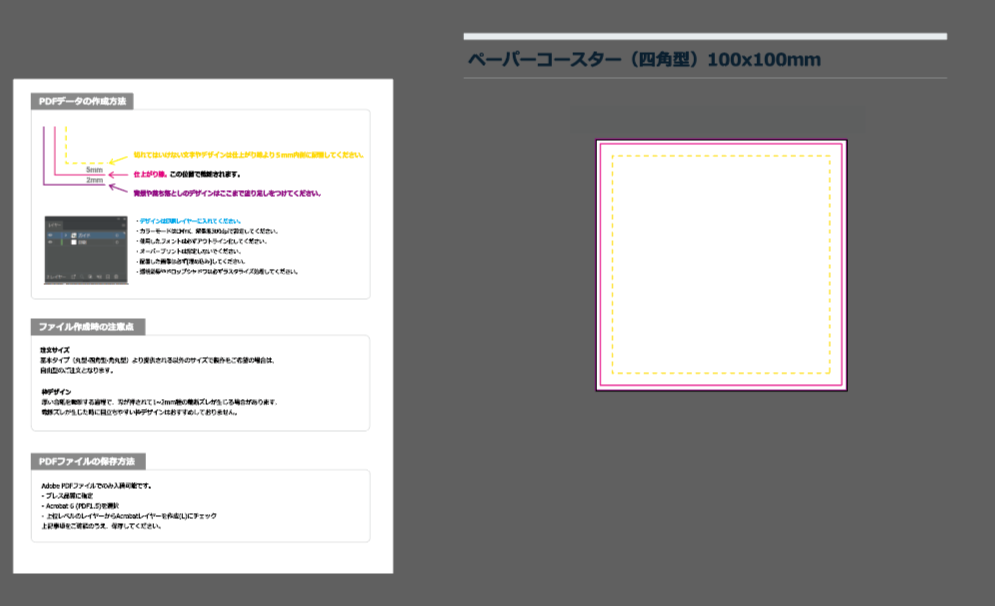This screenshot has height=606, width=995.
Task: Click the blue デザイン layer instruction line
Action: click(189, 221)
